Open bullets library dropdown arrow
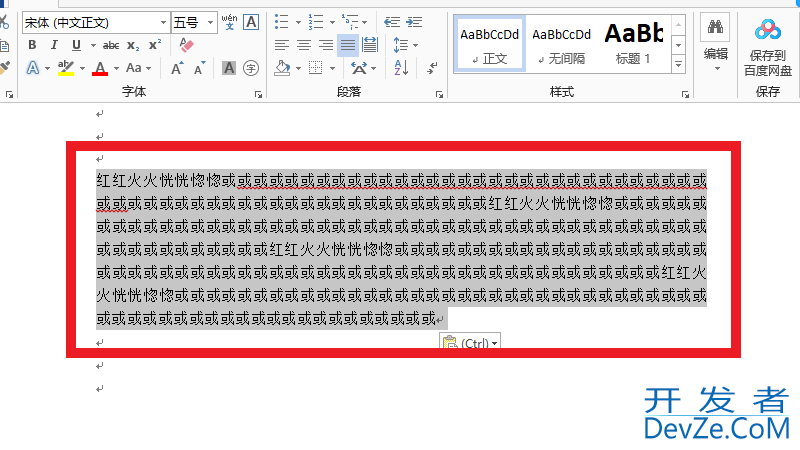This screenshot has width=800, height=450. pos(298,22)
